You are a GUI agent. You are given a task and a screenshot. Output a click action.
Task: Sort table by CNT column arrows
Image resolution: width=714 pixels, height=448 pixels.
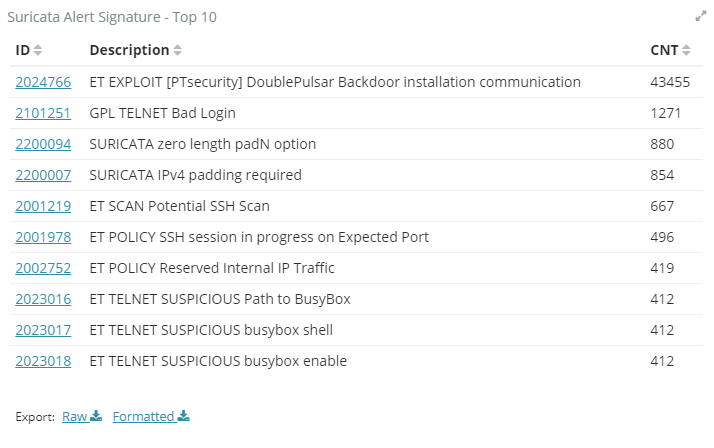tap(686, 50)
